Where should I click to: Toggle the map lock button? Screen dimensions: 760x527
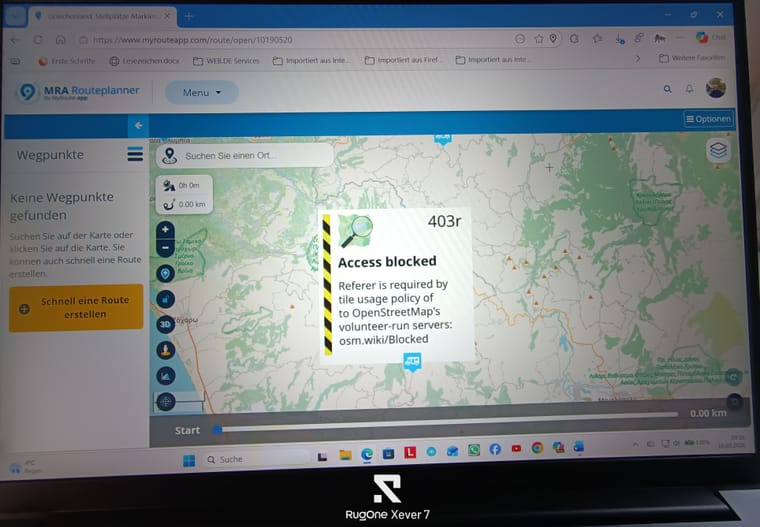165,299
